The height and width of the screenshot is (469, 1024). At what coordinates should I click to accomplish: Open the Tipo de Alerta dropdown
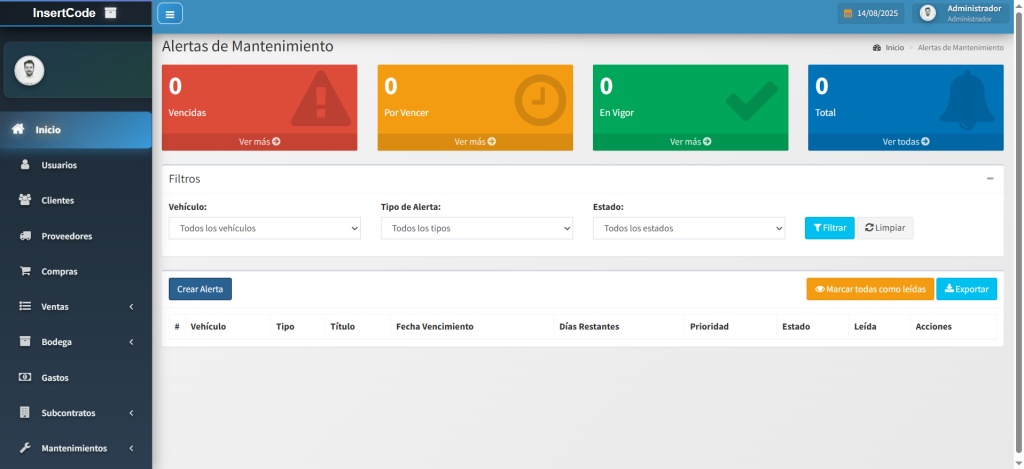pos(476,228)
